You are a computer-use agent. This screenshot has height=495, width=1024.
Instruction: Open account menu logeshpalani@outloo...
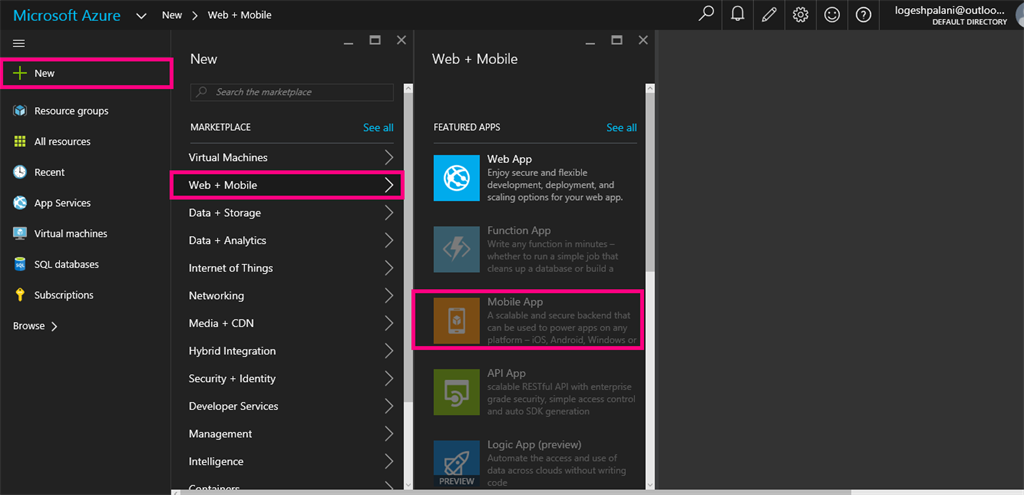[x=951, y=14]
